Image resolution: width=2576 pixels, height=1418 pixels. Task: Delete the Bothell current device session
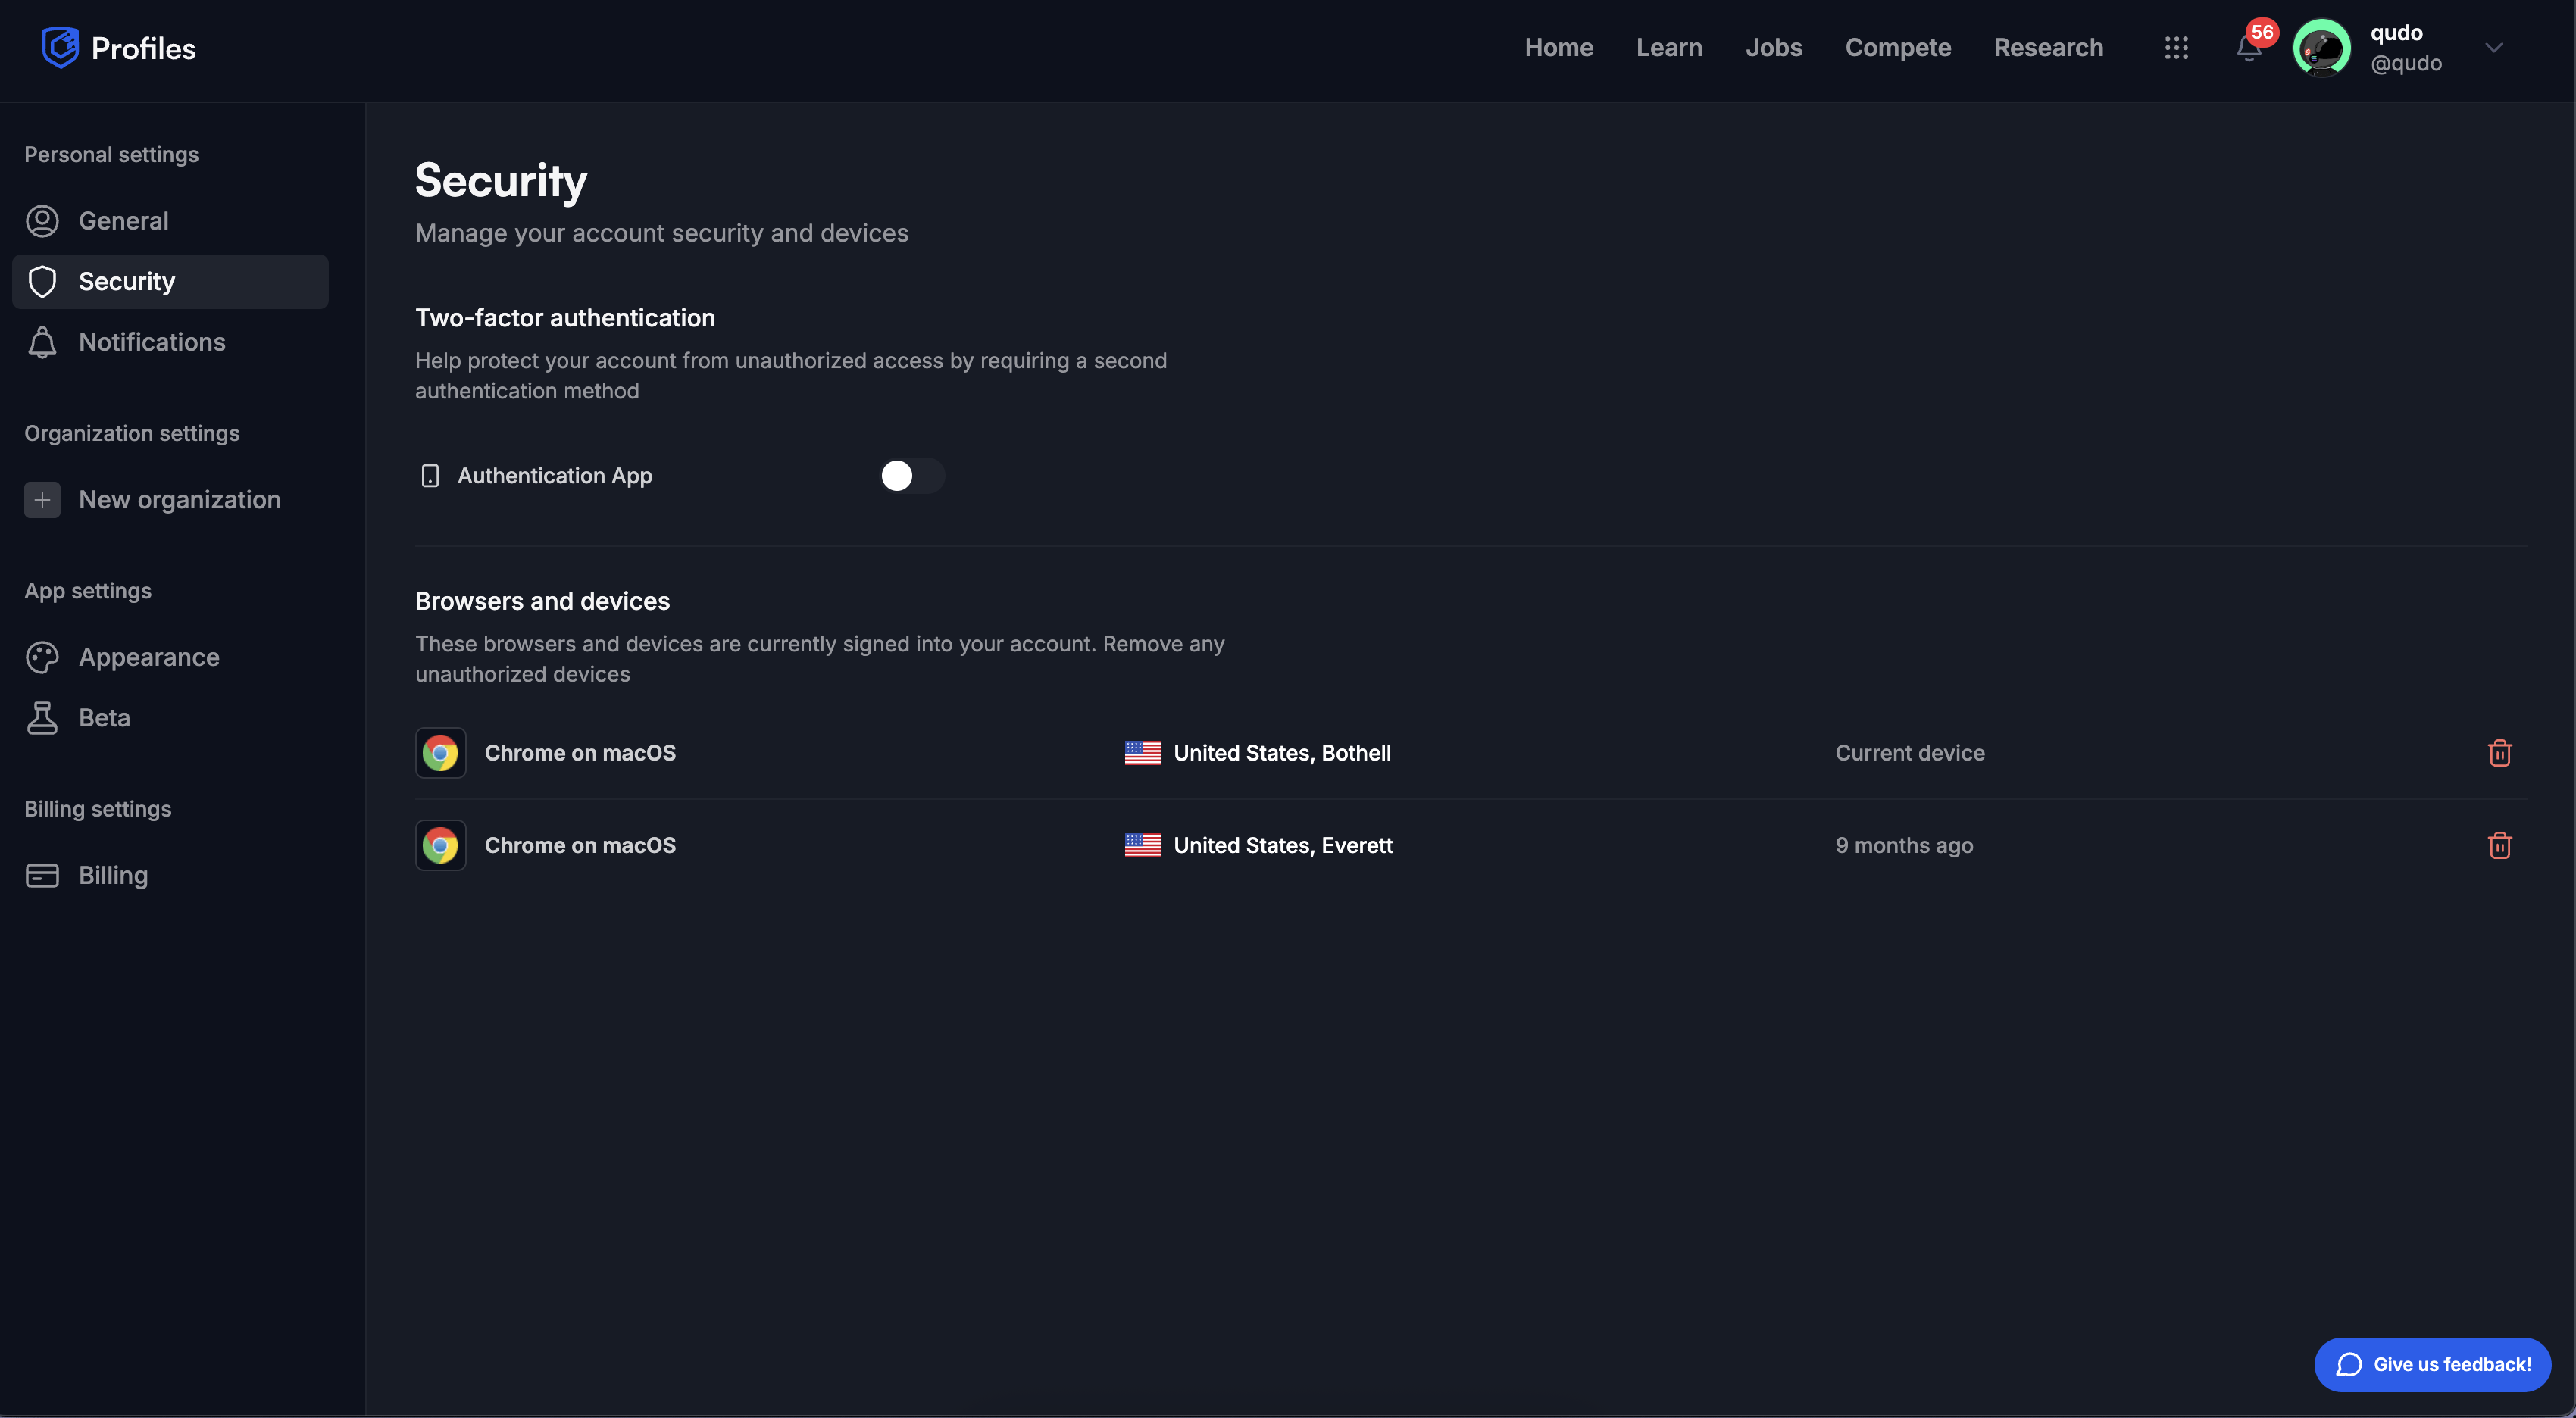pos(2499,753)
